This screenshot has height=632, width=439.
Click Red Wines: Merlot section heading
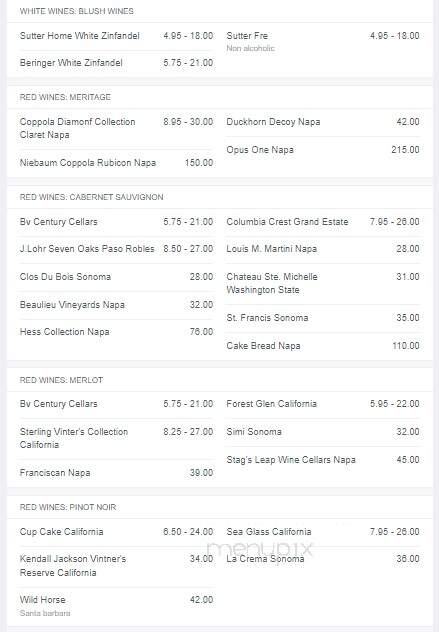click(x=61, y=380)
